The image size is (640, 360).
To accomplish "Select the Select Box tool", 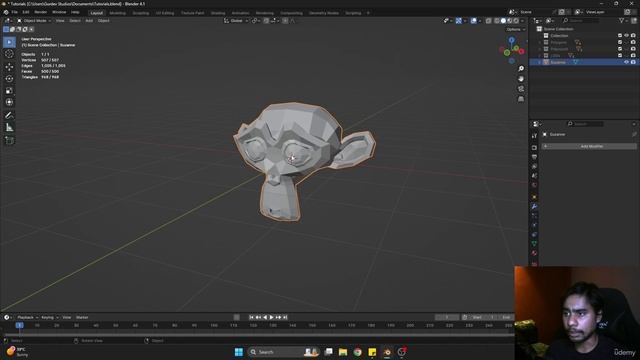I will coord(9,42).
